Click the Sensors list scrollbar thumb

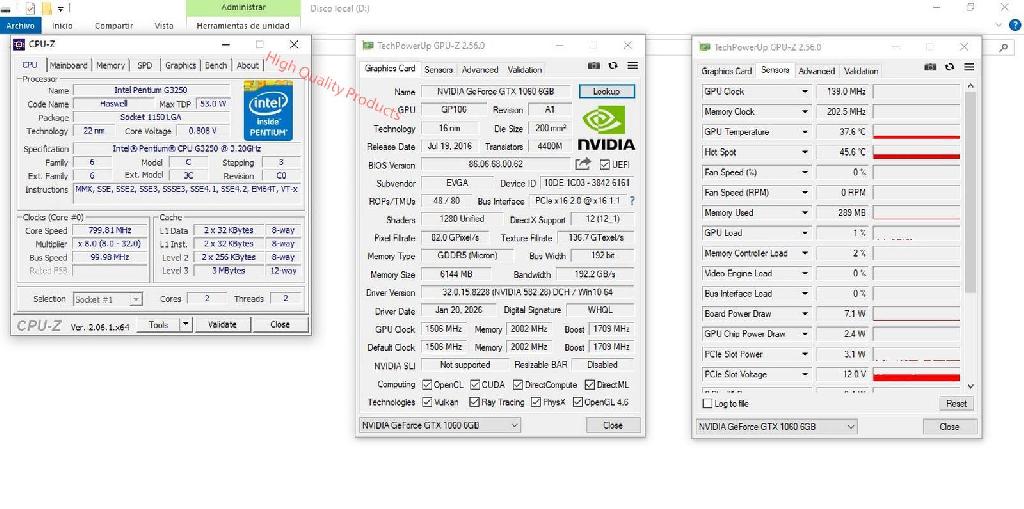[970, 191]
